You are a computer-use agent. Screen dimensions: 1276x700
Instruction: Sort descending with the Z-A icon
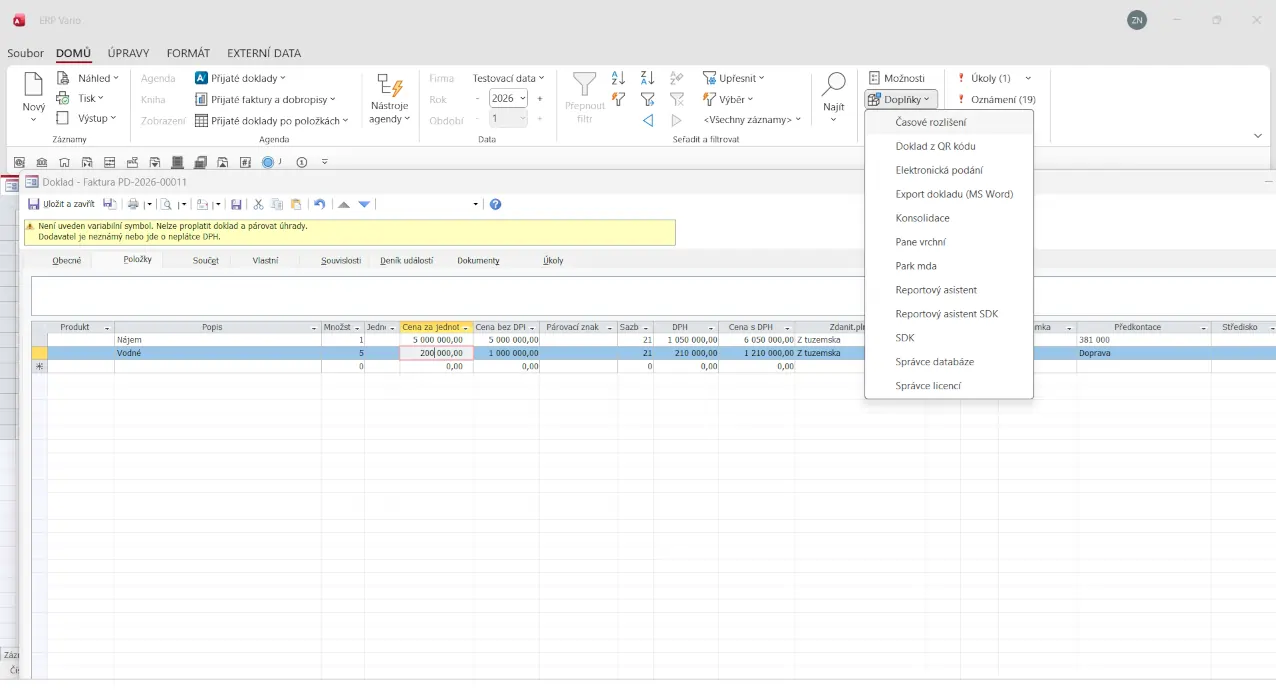click(x=647, y=78)
